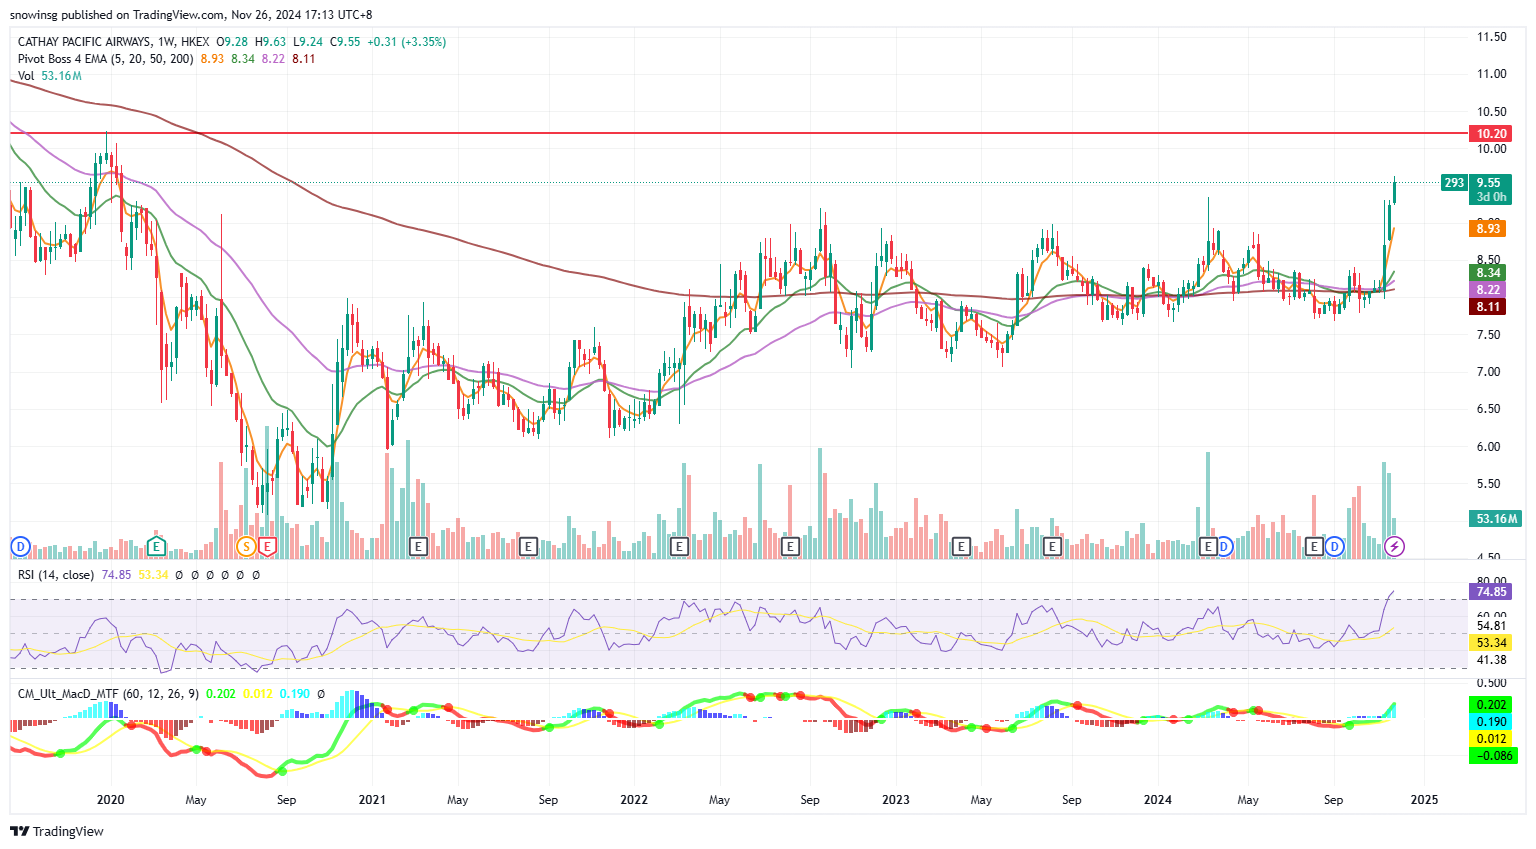Image resolution: width=1536 pixels, height=849 pixels.
Task: Click the Pivot Boss 4 EMA indicator legend
Action: 106,59
